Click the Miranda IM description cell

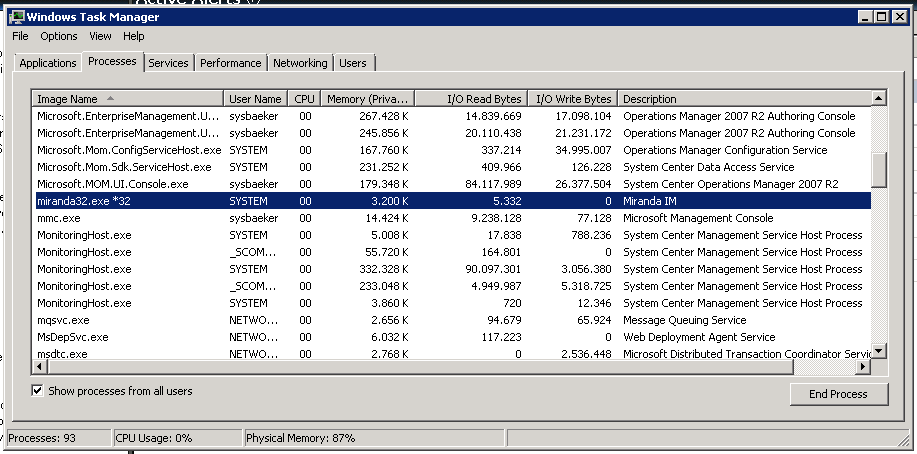pos(650,201)
